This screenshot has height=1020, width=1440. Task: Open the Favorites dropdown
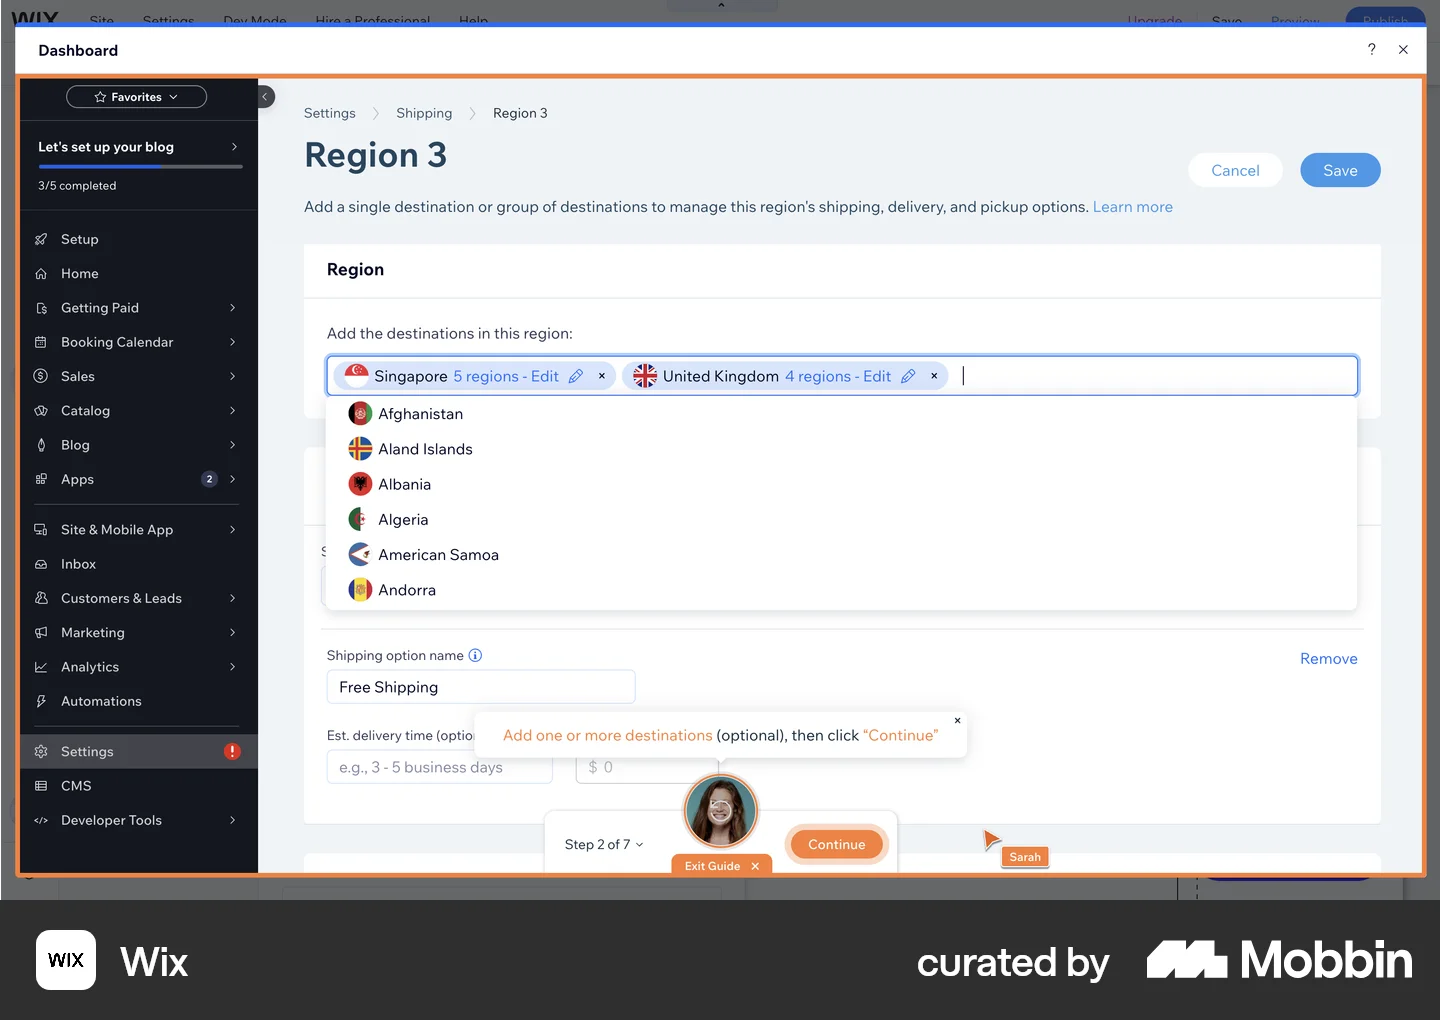point(136,97)
